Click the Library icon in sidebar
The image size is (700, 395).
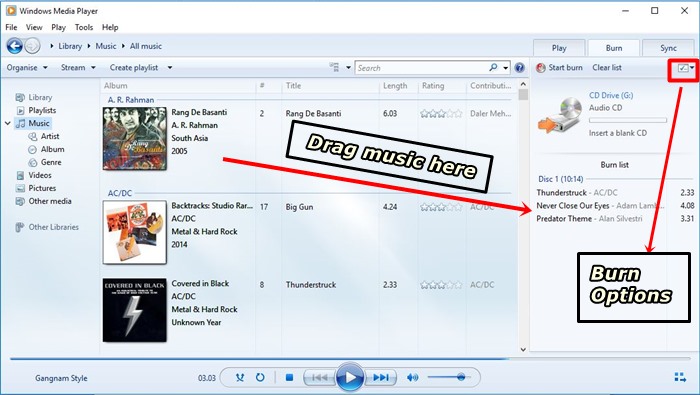[x=20, y=97]
